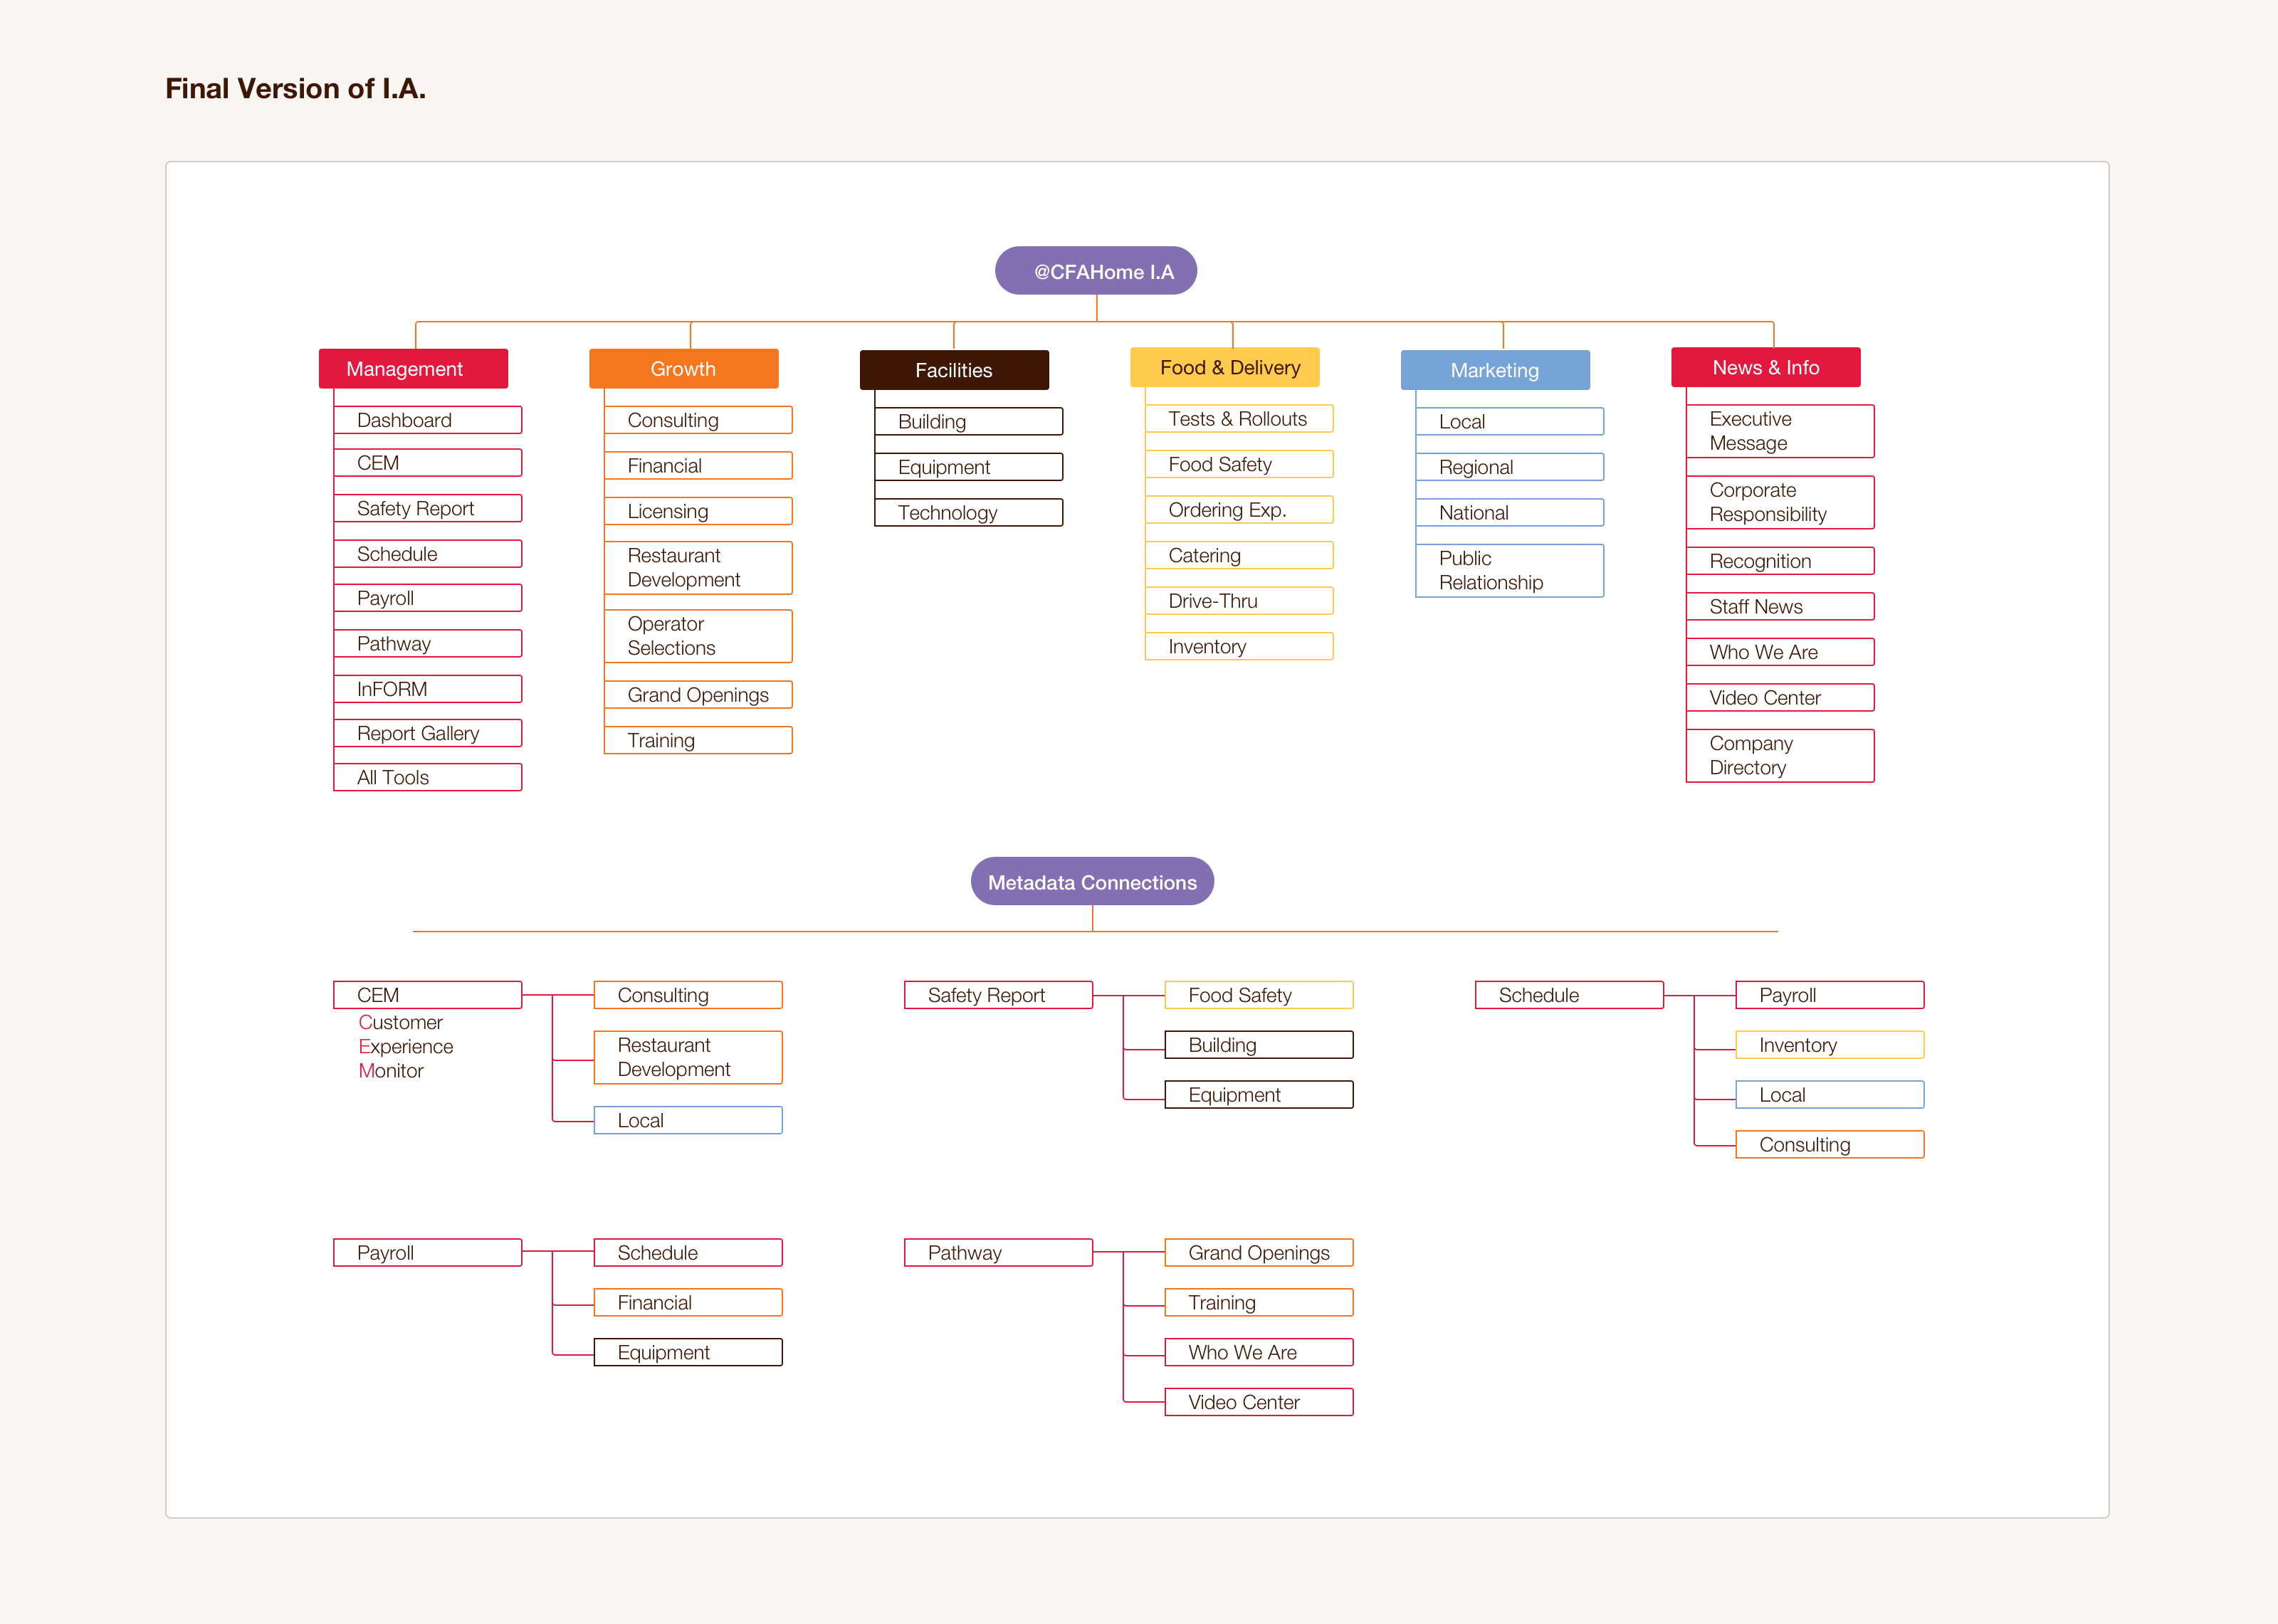This screenshot has width=2278, height=1624.
Task: Select the InFORM item in Management
Action: [x=427, y=689]
